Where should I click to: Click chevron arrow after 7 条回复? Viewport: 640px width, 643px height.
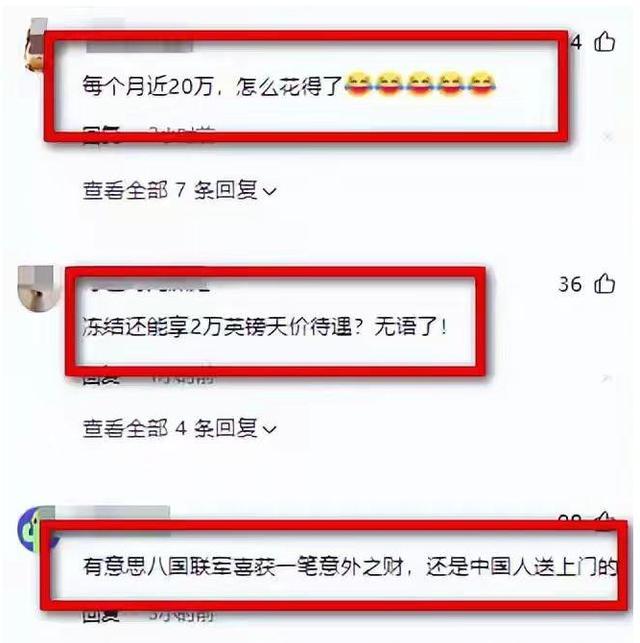click(269, 192)
